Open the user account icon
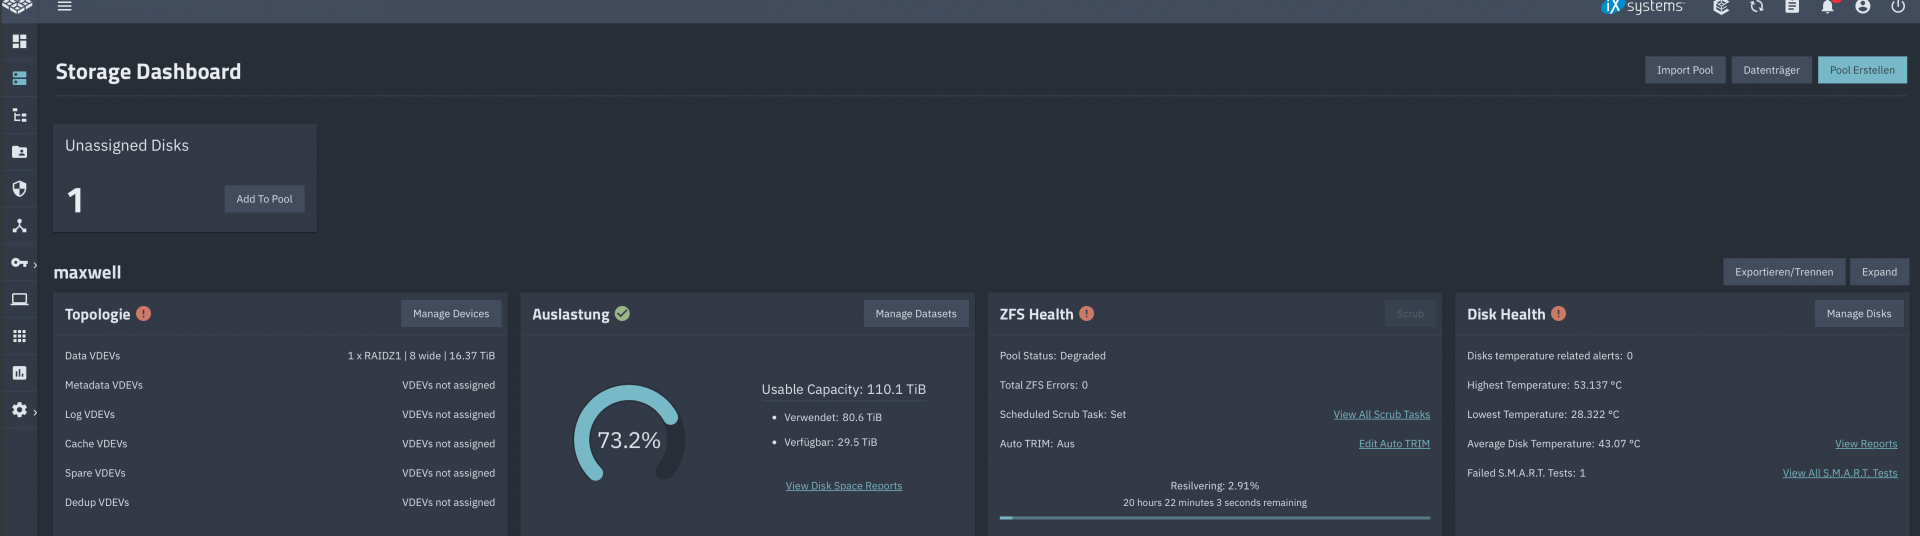Viewport: 1920px width, 536px height. point(1863,7)
